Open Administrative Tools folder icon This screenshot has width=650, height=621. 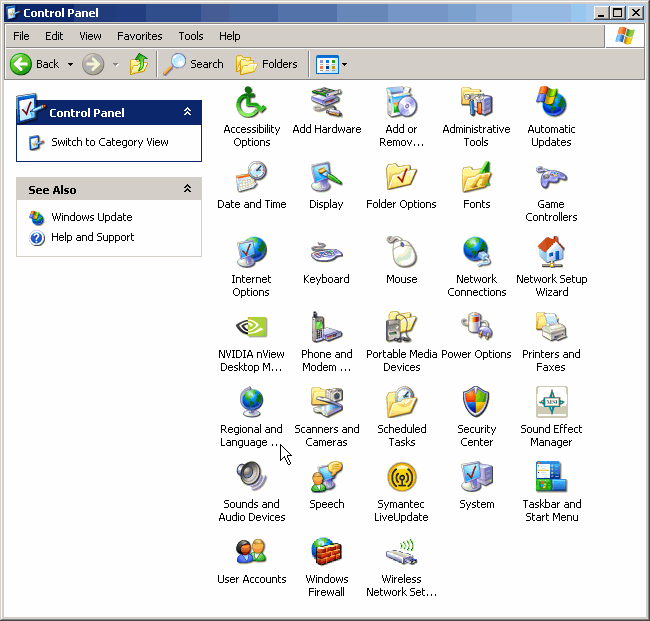[476, 102]
